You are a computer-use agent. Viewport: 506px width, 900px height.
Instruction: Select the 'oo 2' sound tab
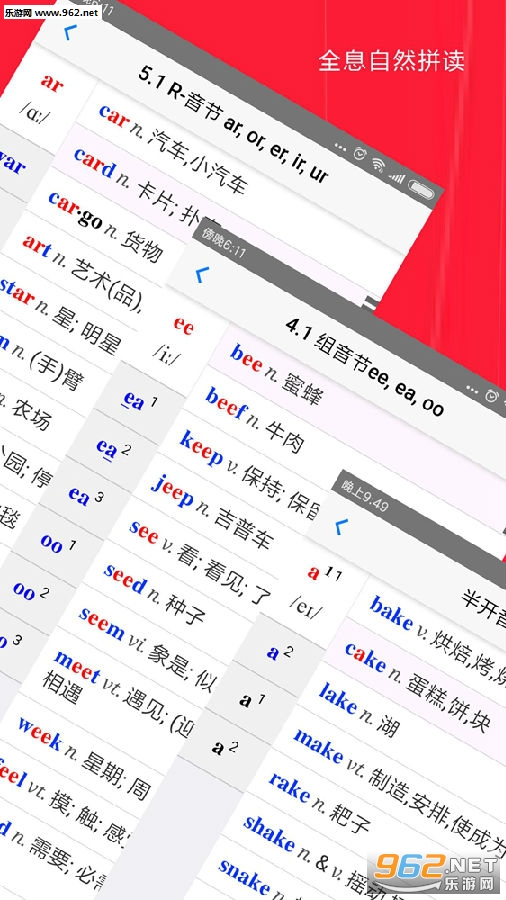(x=30, y=590)
